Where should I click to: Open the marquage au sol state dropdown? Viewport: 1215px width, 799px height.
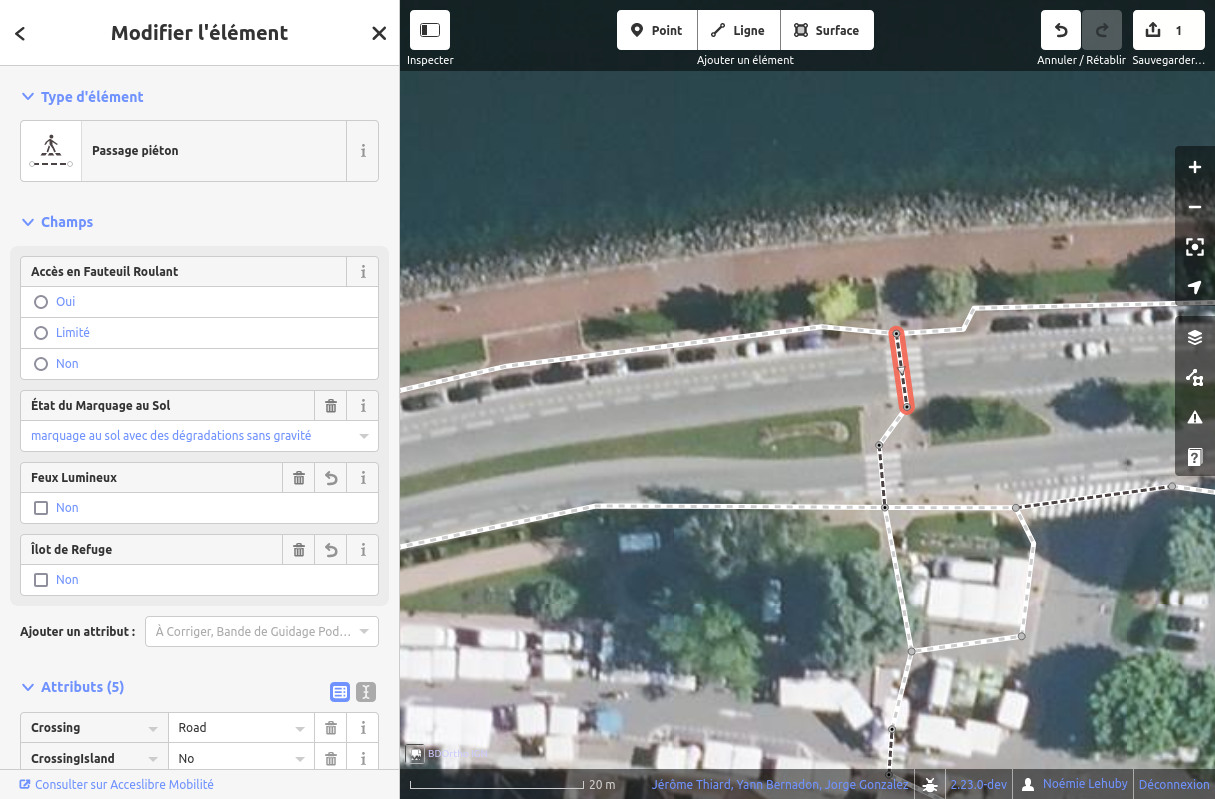[x=199, y=436]
